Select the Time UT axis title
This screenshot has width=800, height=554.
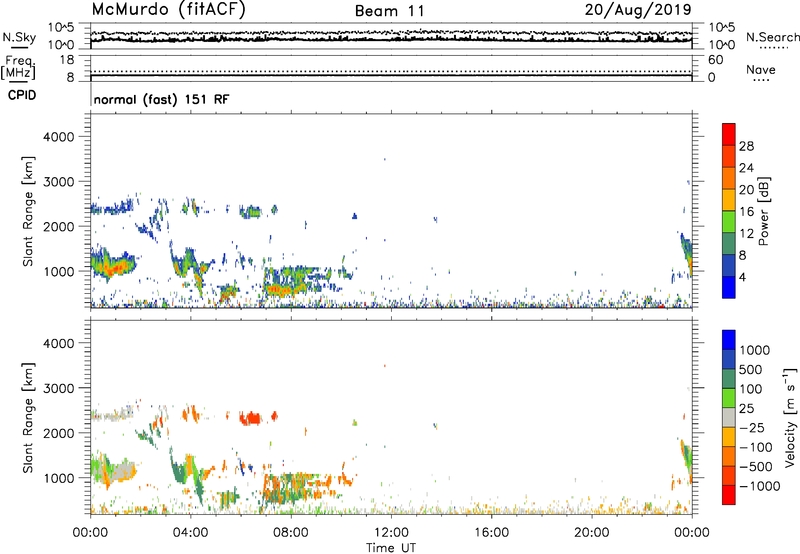[391, 548]
